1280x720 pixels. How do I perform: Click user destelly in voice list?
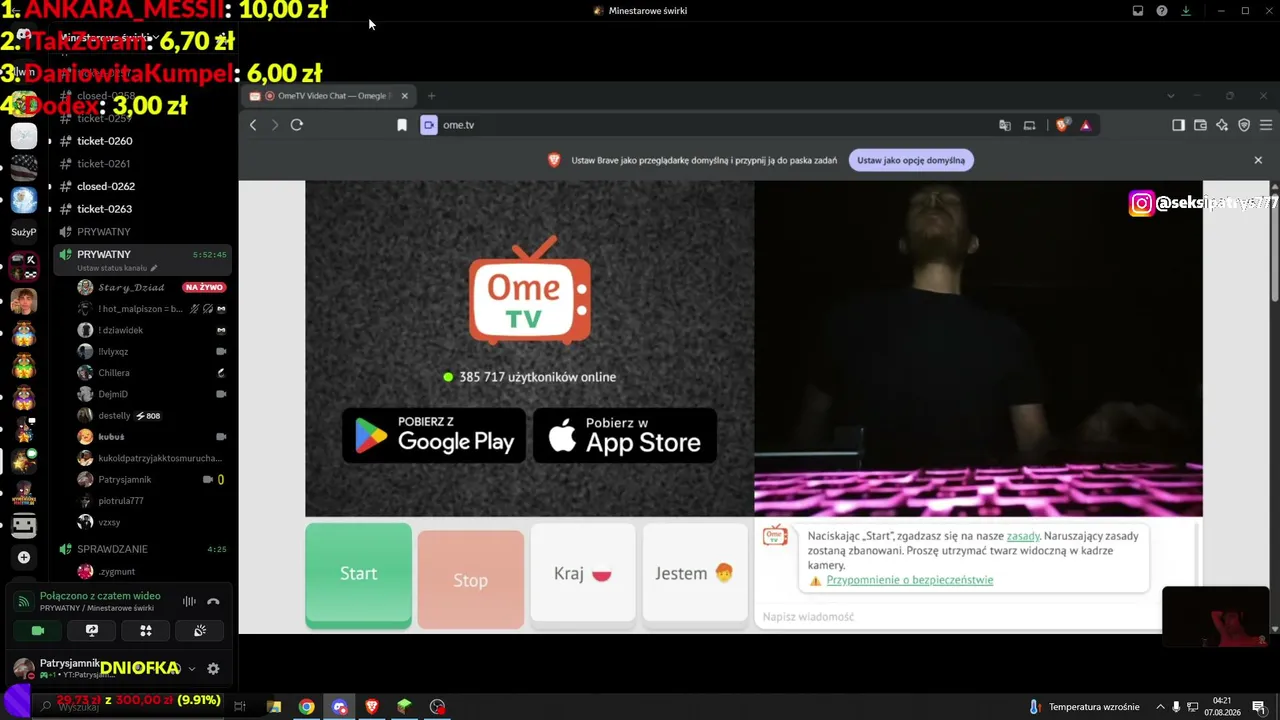[114, 416]
